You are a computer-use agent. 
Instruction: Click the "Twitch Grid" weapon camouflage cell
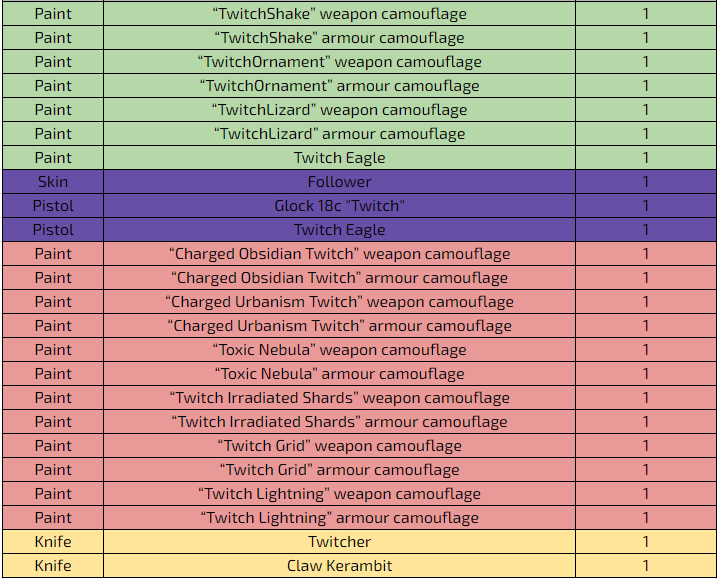click(339, 446)
